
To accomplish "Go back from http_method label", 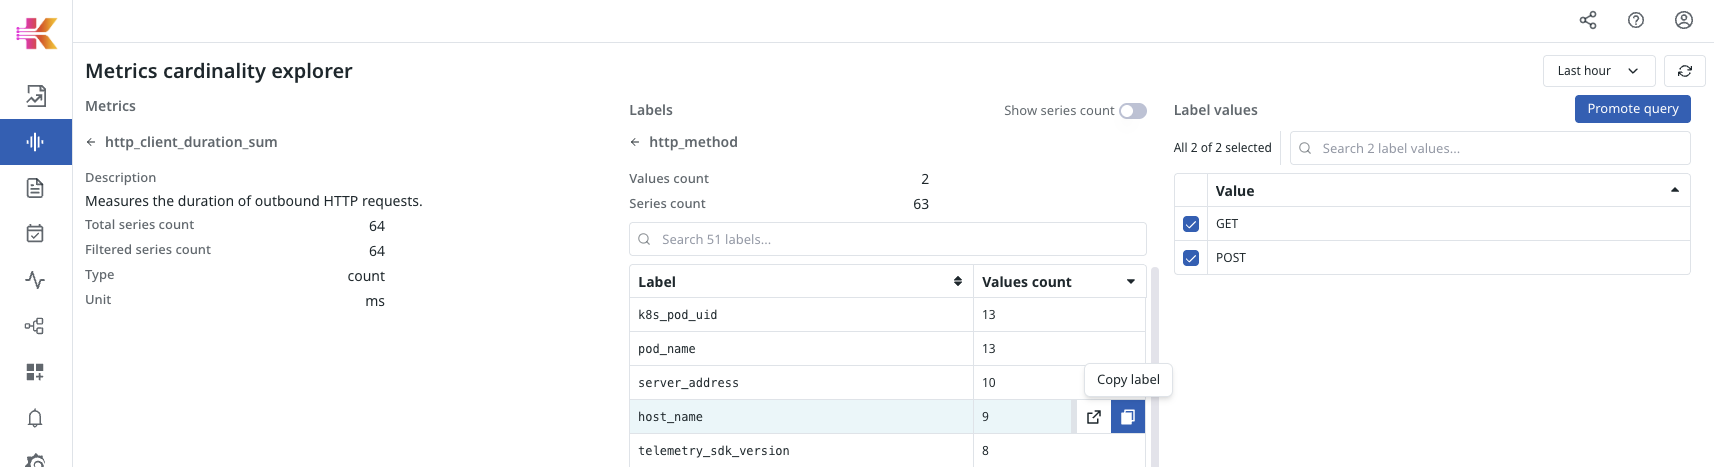I will tap(635, 143).
